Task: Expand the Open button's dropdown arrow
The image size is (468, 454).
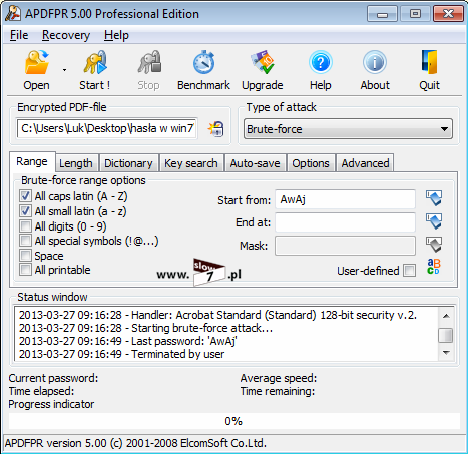Action: (x=64, y=70)
